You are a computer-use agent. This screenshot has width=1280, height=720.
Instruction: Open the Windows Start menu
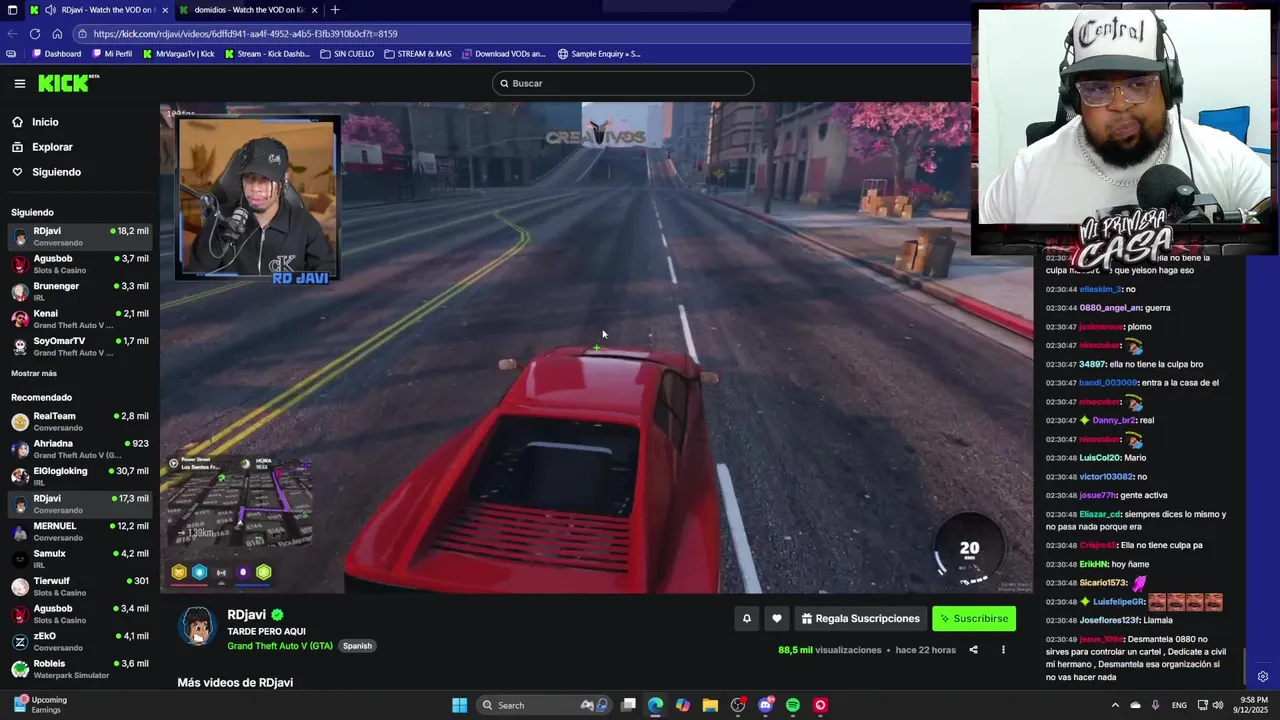pyautogui.click(x=459, y=705)
